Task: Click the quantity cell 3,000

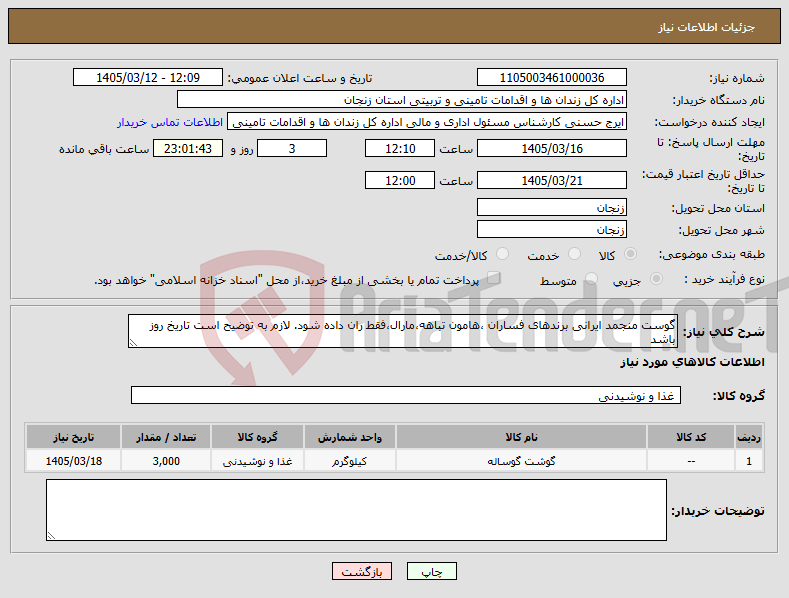Action: click(x=166, y=461)
